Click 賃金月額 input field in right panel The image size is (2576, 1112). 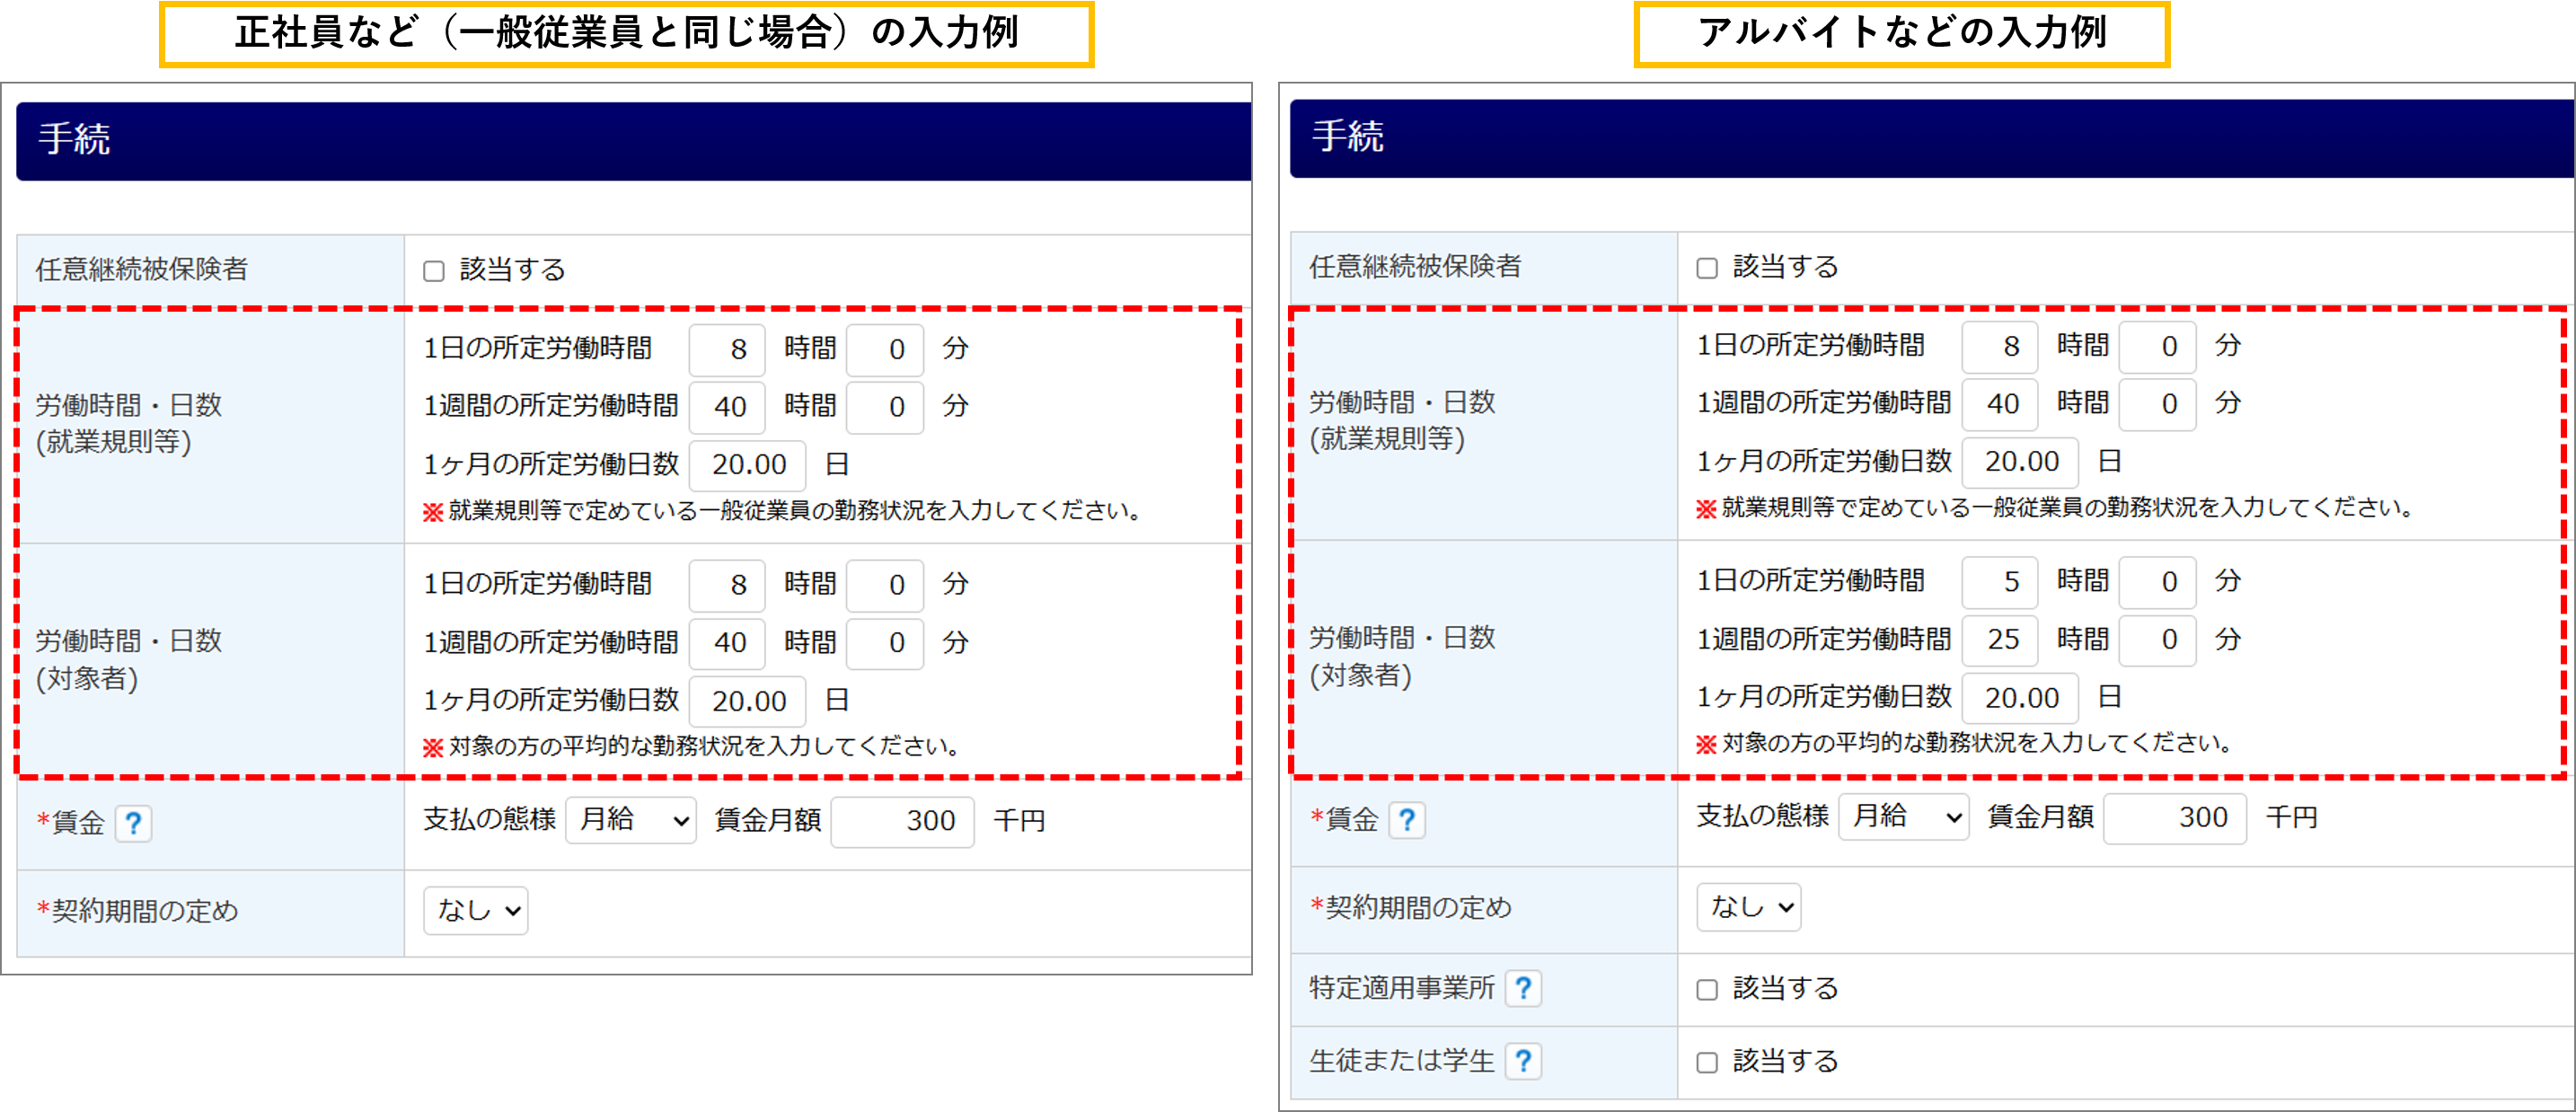2174,818
